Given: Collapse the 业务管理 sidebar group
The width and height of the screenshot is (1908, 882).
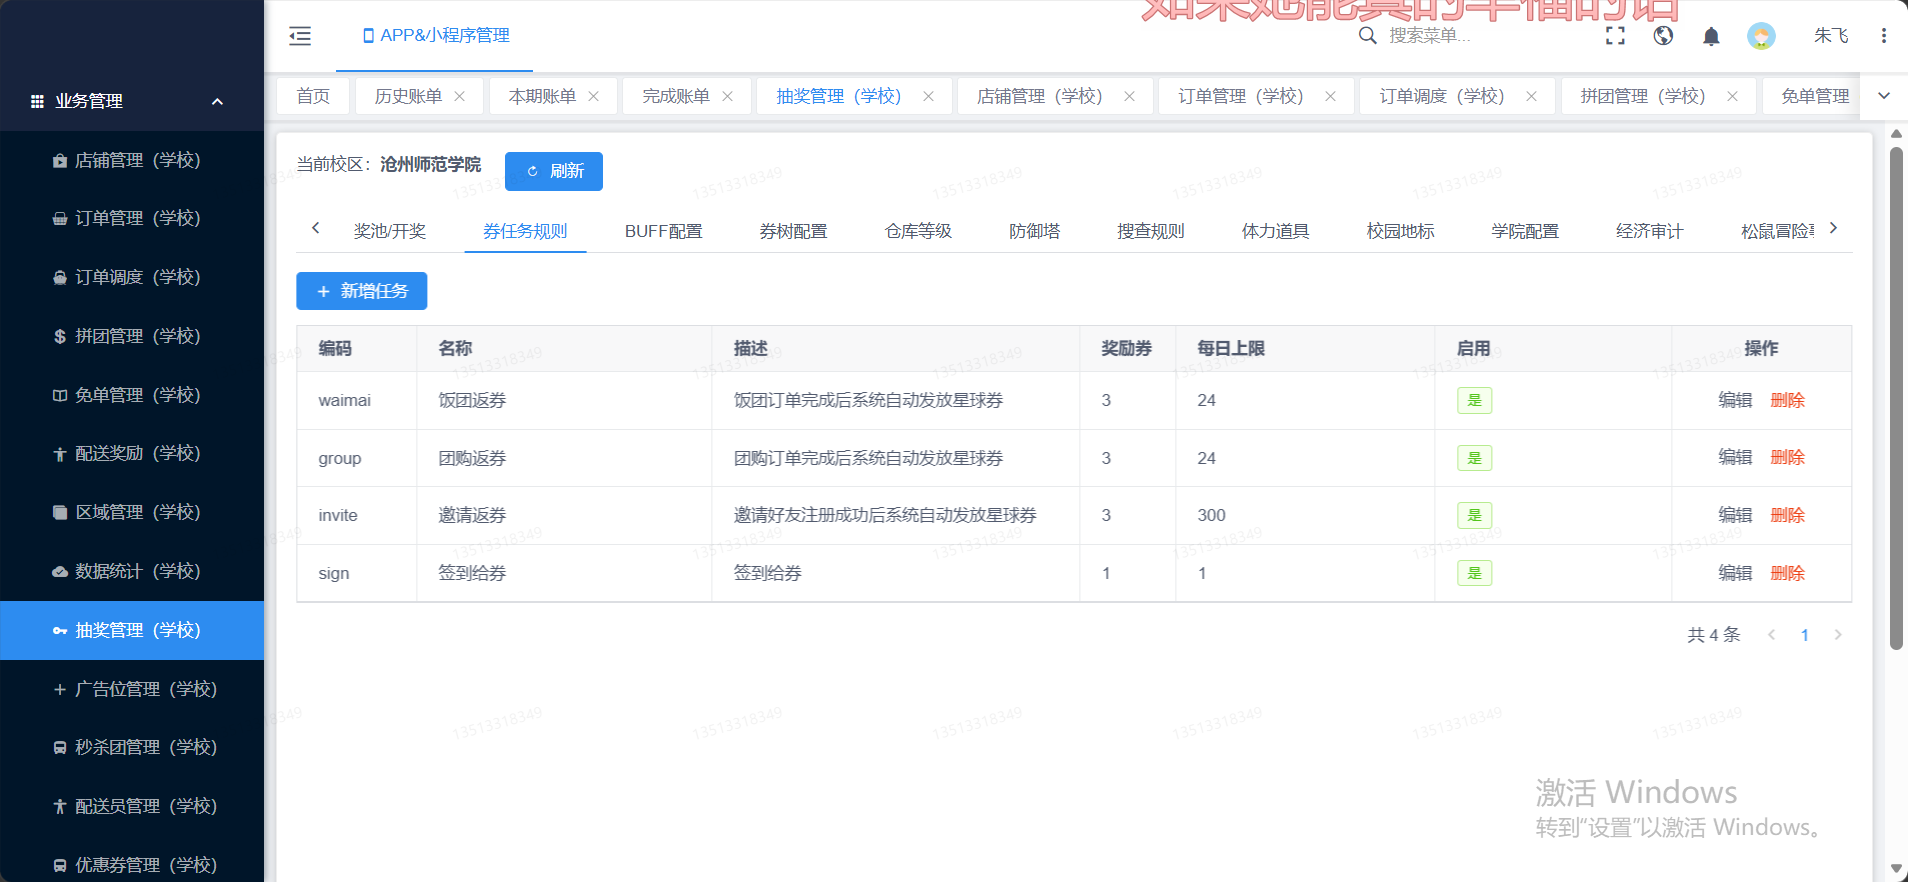Looking at the screenshot, I should (x=217, y=101).
